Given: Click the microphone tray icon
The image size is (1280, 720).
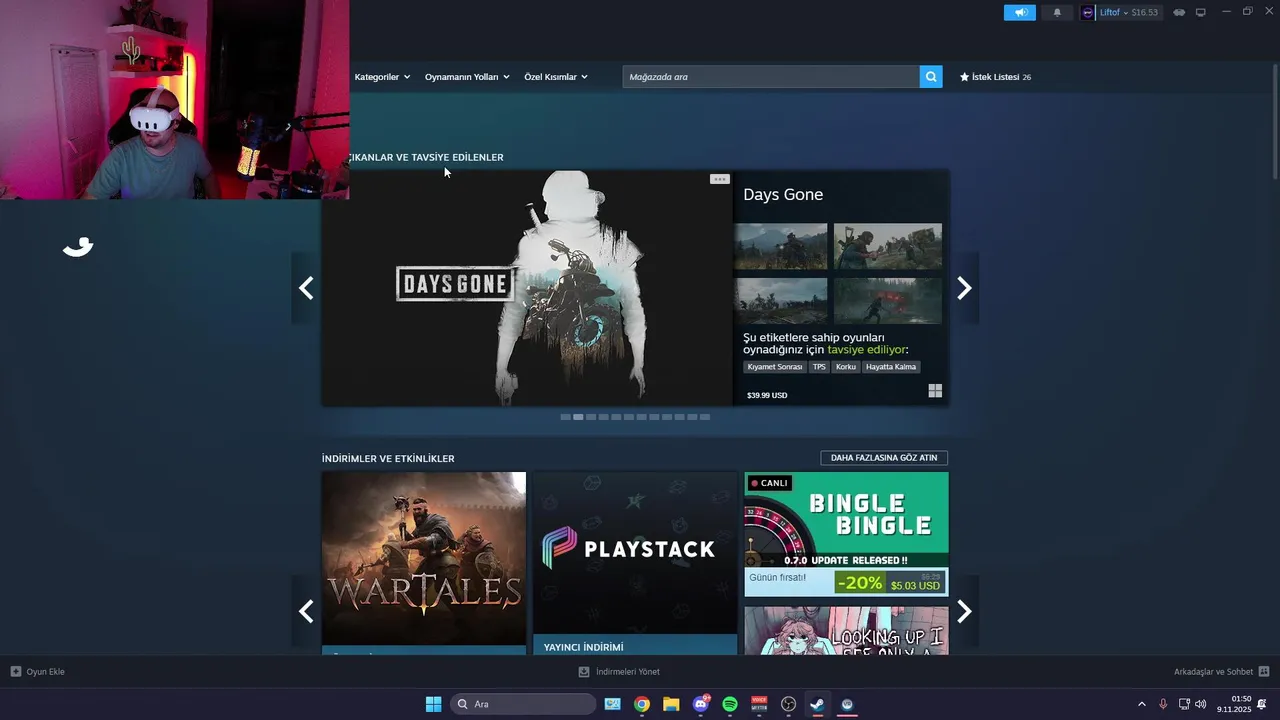Looking at the screenshot, I should (x=1163, y=704).
